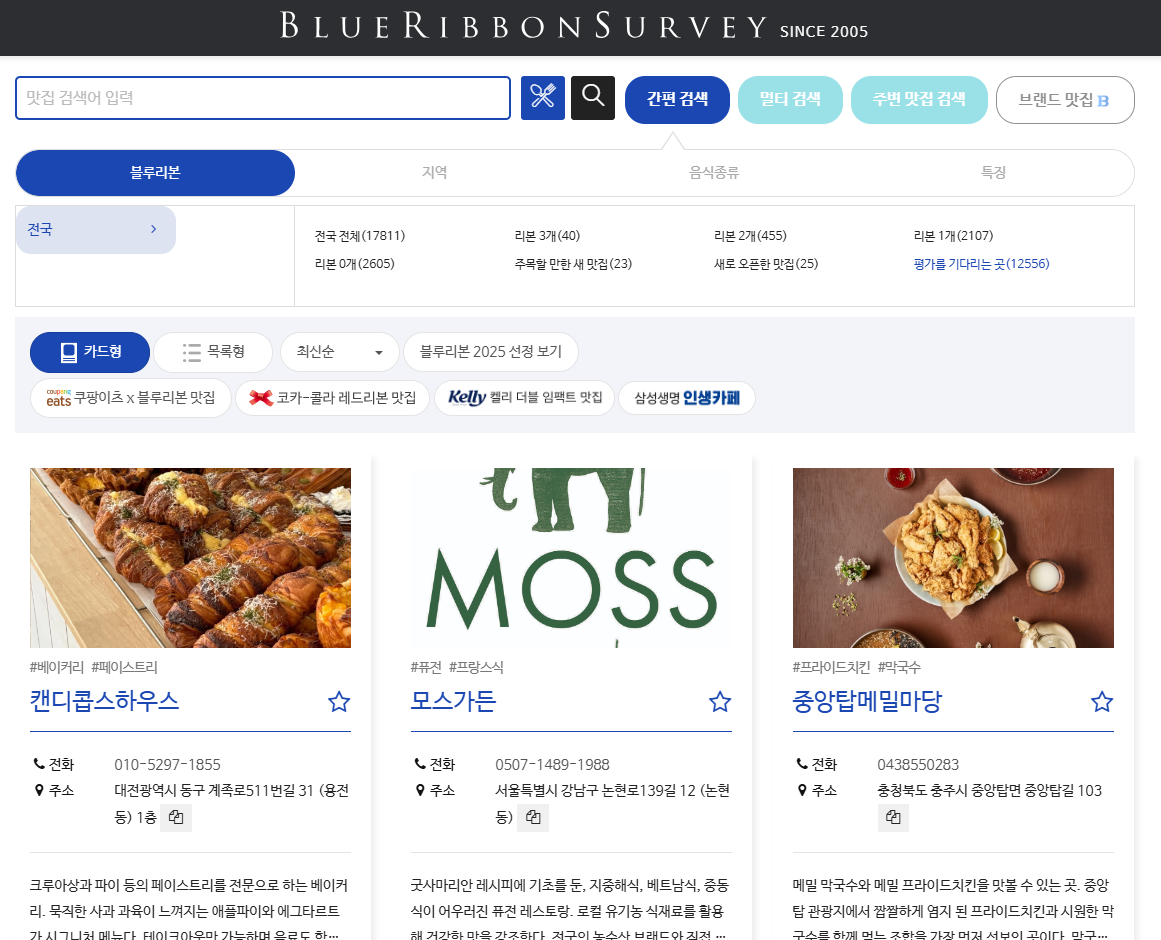Viewport: 1161px width, 940px height.
Task: Click the Blue Ribbon Survey logo
Action: 574,26
